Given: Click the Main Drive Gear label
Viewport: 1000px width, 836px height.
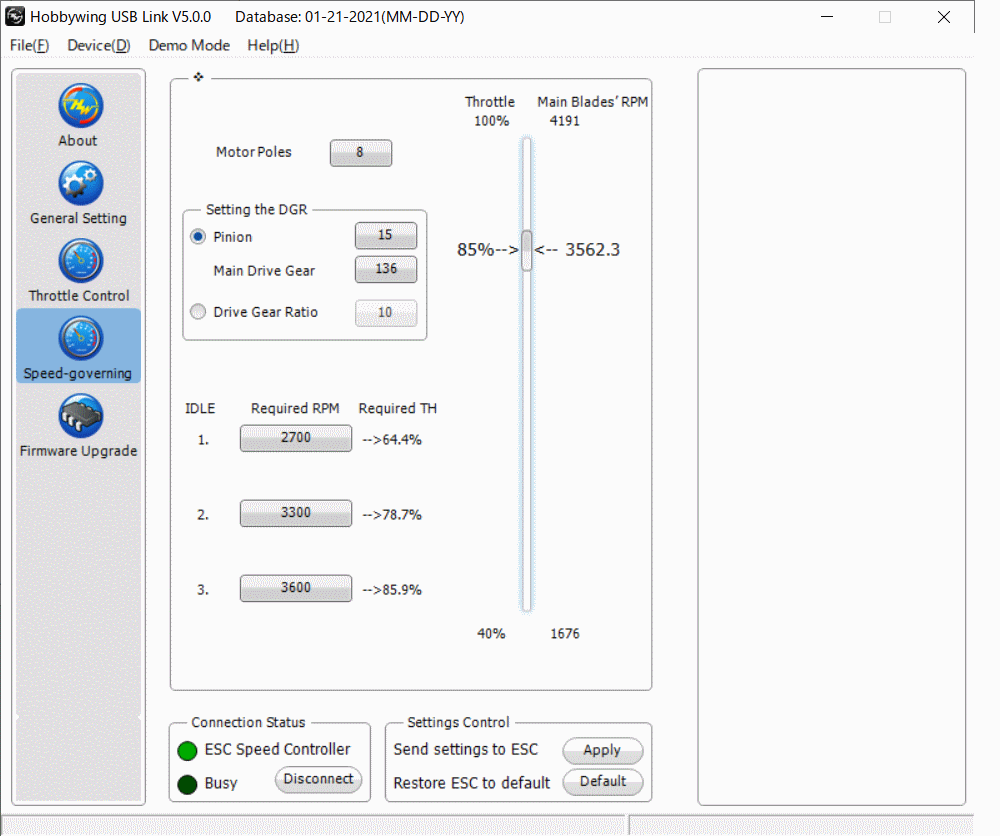Looking at the screenshot, I should point(264,271).
